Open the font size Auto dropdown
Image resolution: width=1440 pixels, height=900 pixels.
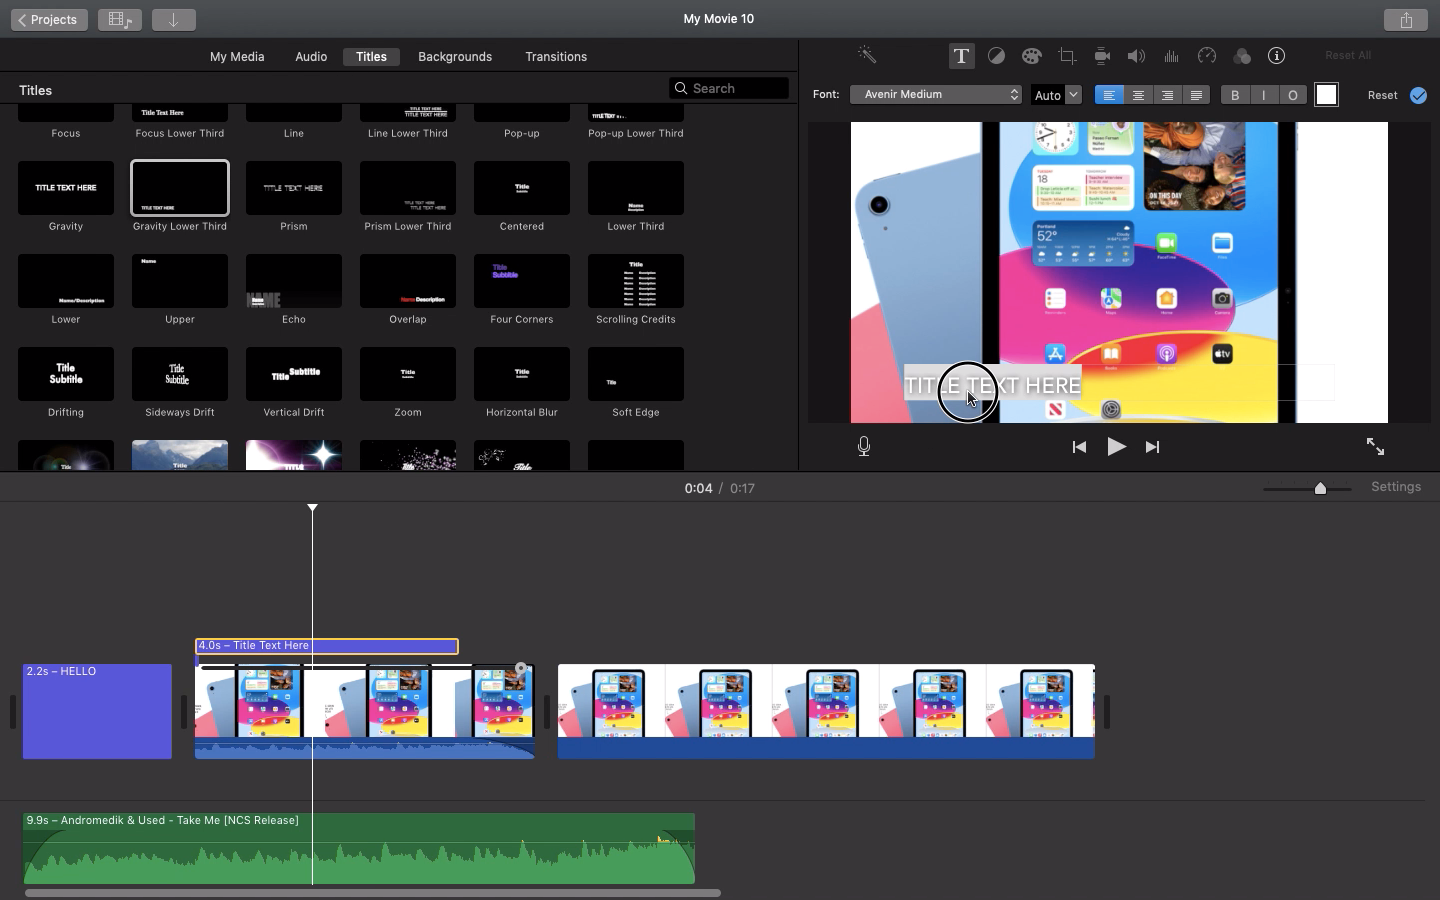(x=1057, y=95)
